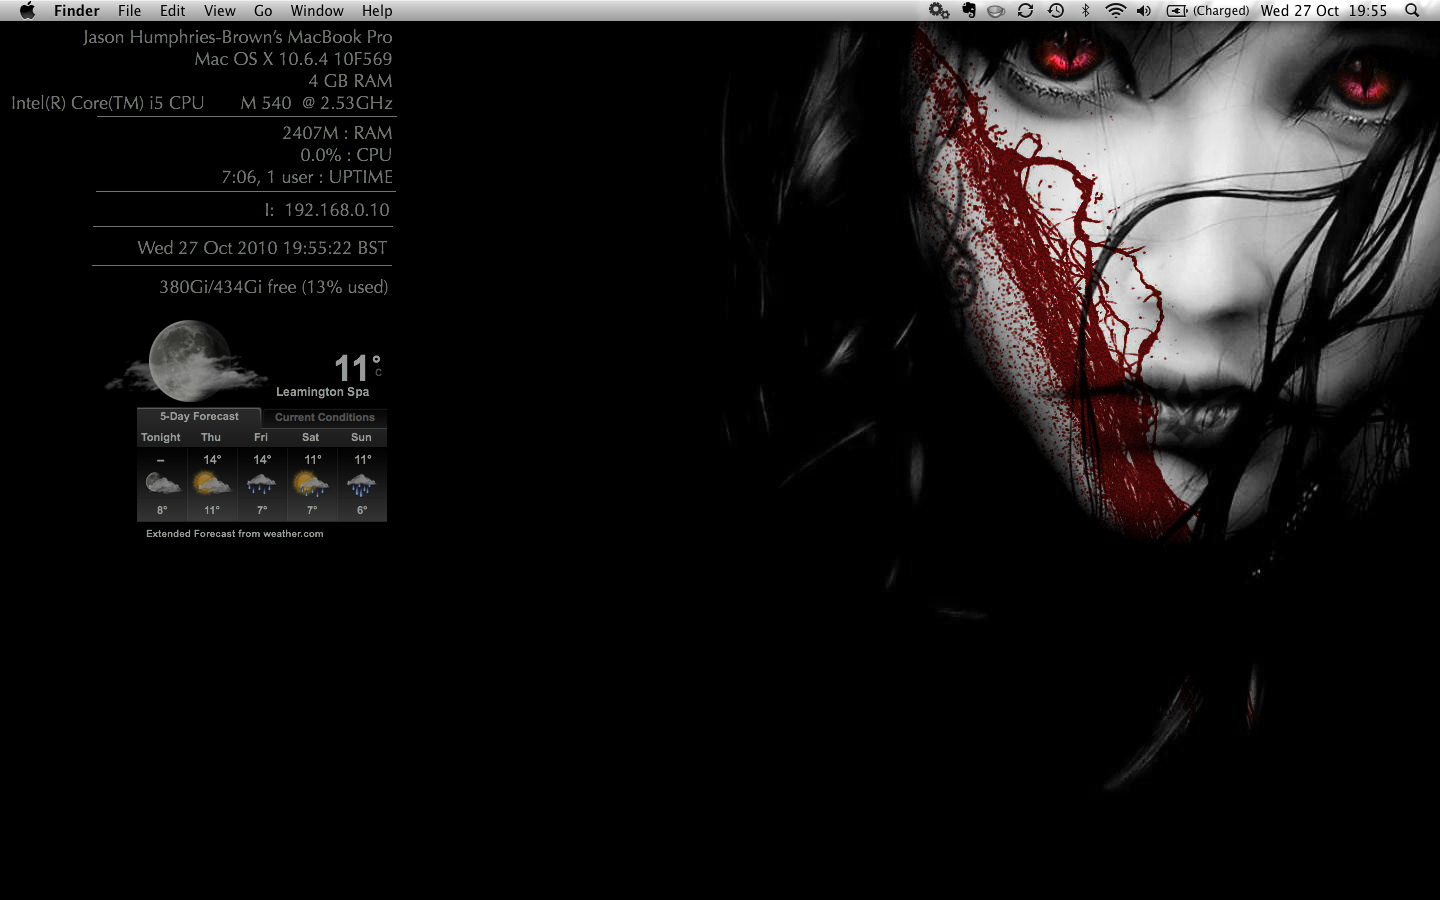Open Spotlight search magnifier
This screenshot has width=1440, height=900.
click(x=1412, y=10)
